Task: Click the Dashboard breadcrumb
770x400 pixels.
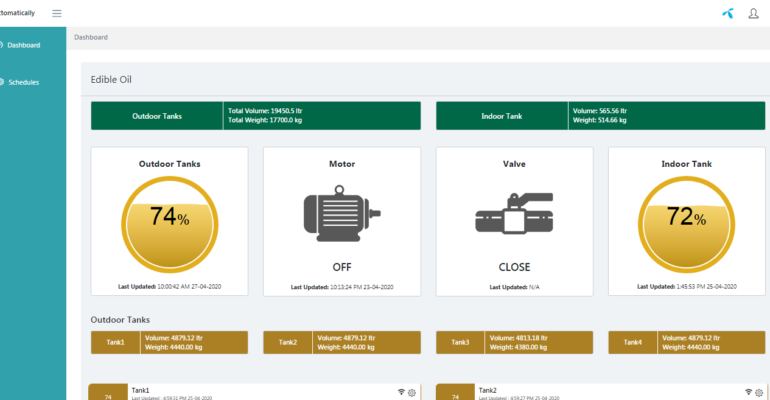Action: [x=91, y=37]
